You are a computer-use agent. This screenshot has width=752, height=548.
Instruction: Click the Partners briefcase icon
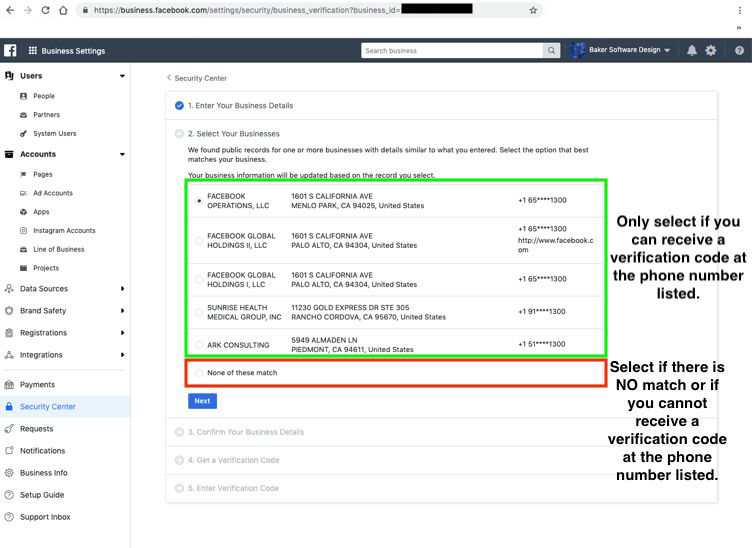pos(24,115)
